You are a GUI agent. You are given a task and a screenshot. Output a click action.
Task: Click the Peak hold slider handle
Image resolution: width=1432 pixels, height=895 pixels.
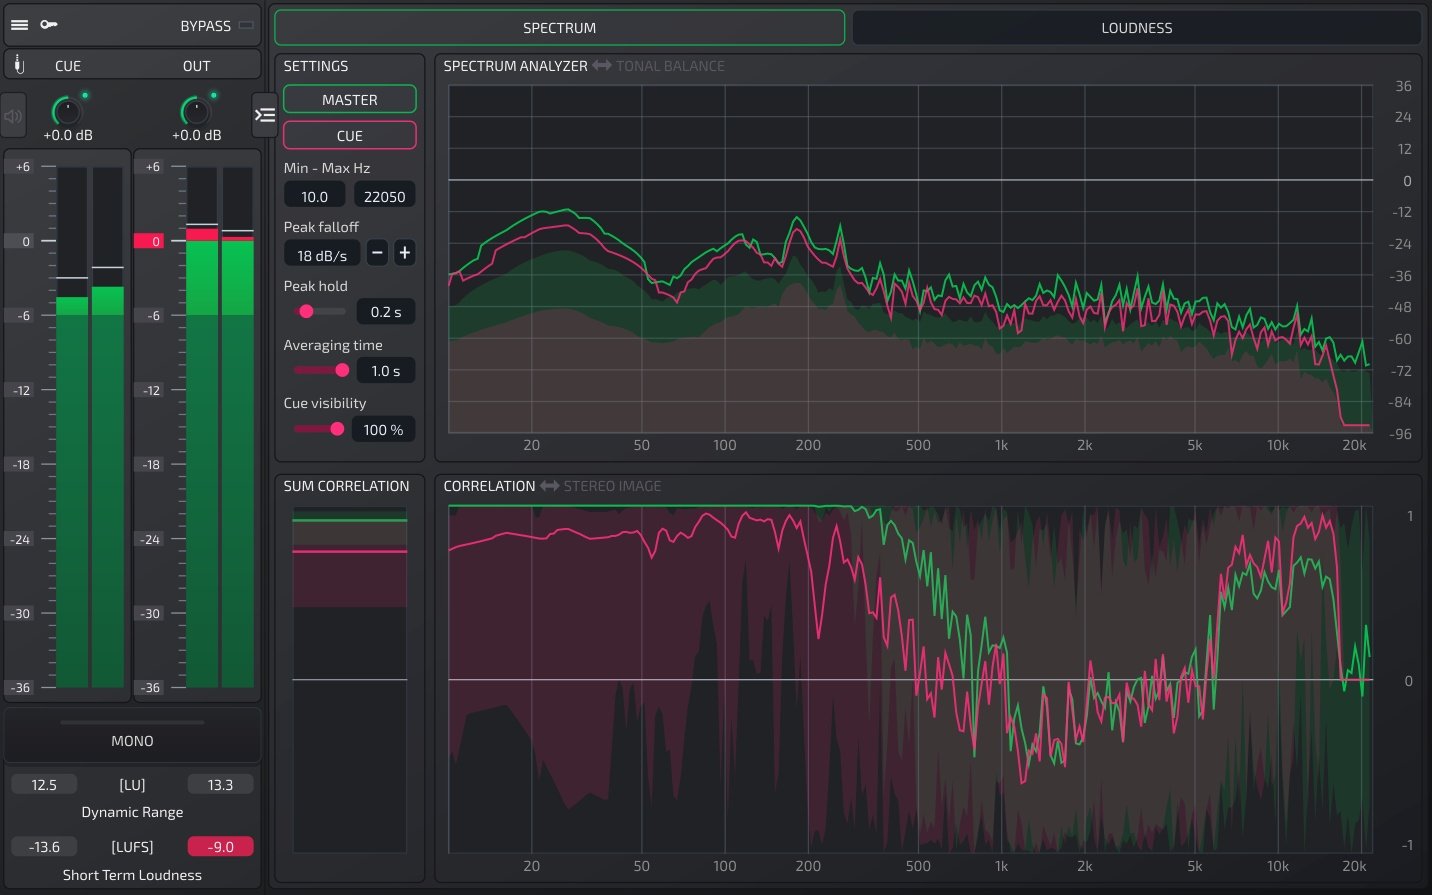coord(307,312)
